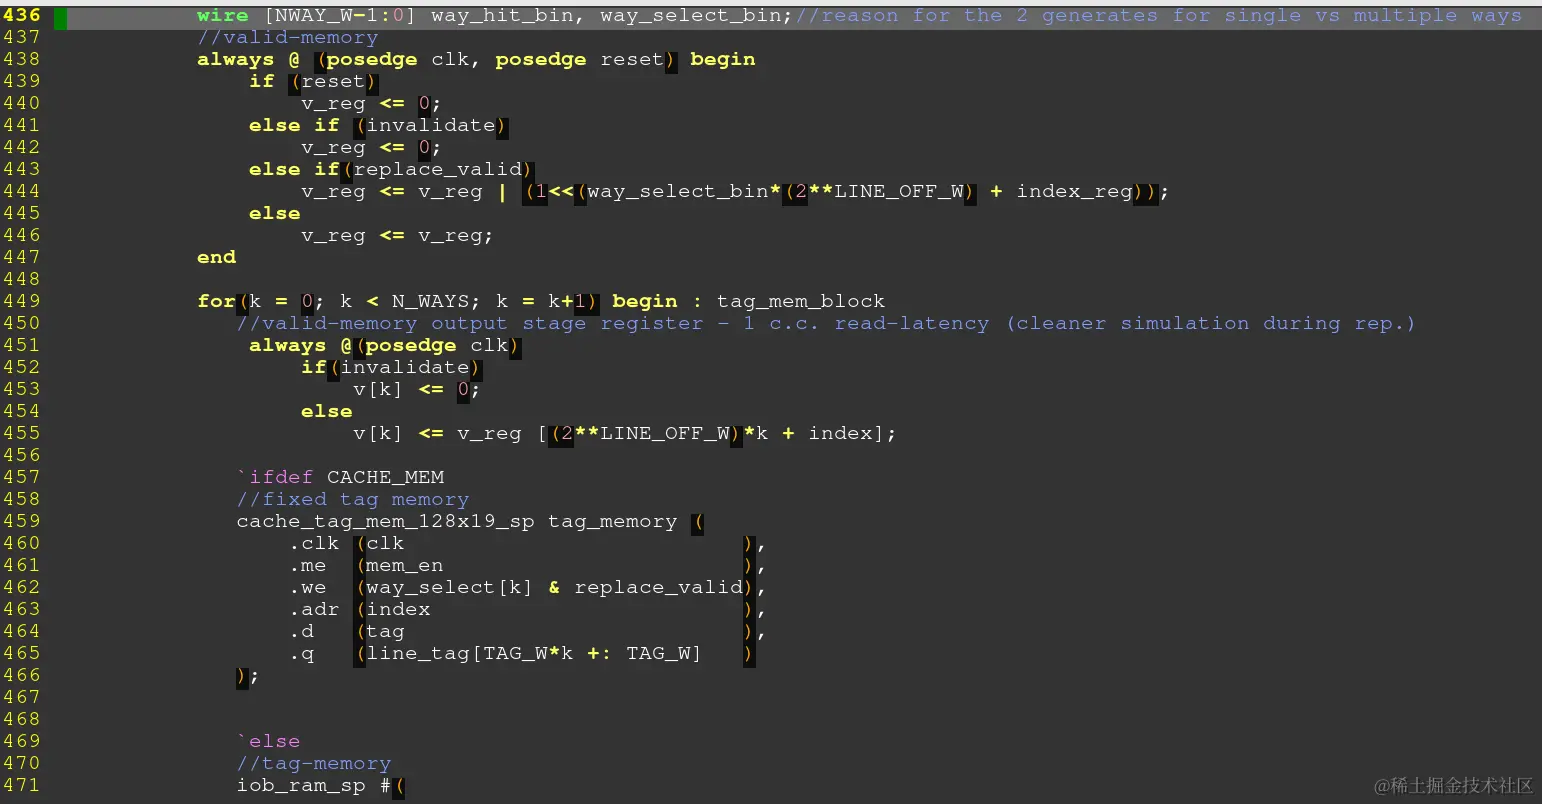Viewport: 1542px width, 804px height.
Task: Click 'line_tag[TAG_W*k +: TAG_W]' on line 465
Action: (x=534, y=654)
